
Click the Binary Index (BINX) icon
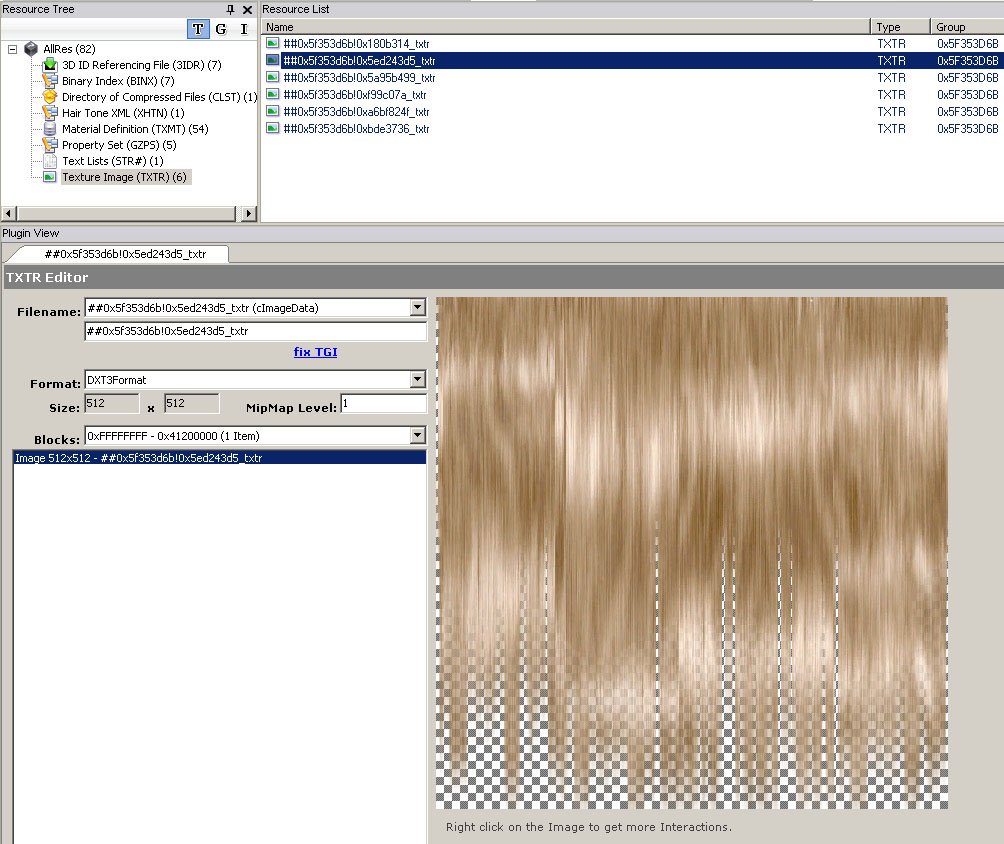coord(50,81)
